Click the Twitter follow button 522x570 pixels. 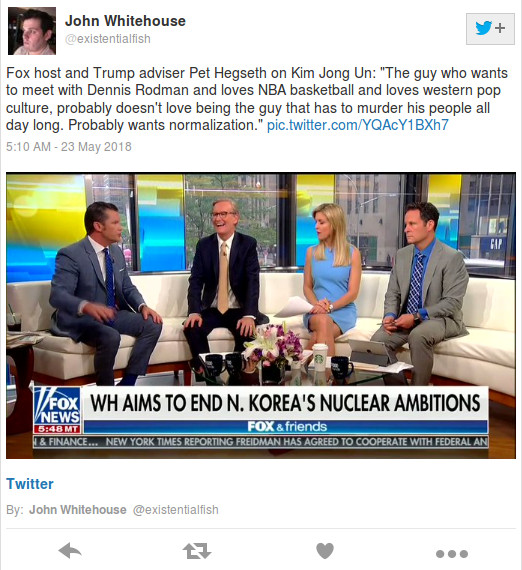(490, 29)
